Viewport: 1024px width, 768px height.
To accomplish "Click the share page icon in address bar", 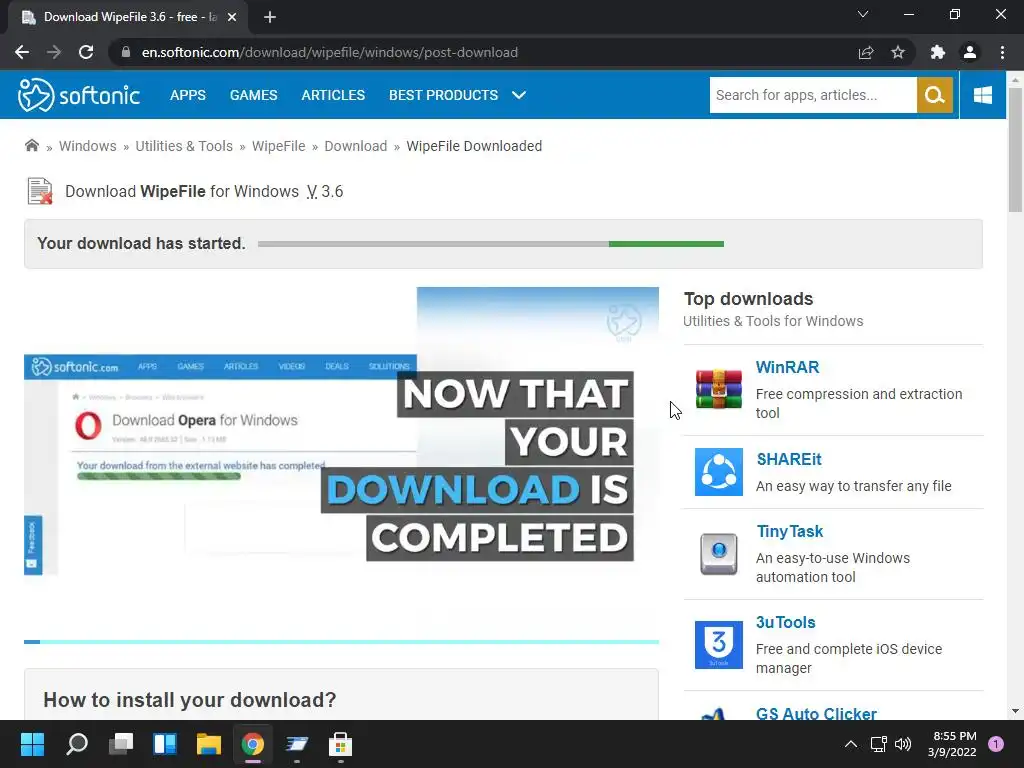I will [x=866, y=52].
